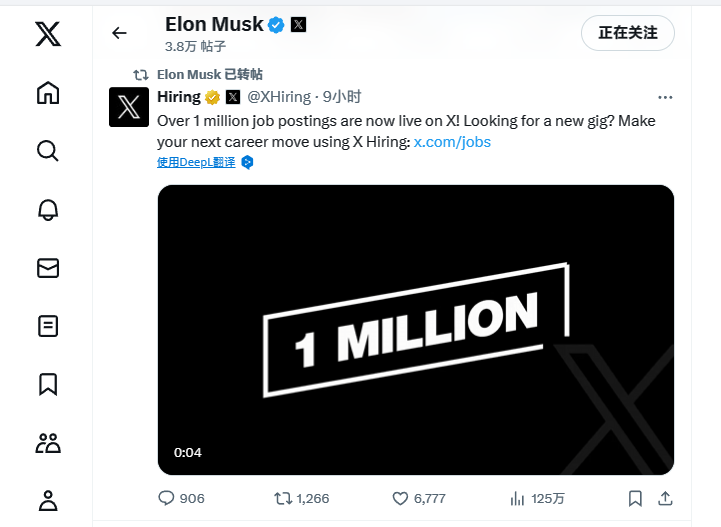The width and height of the screenshot is (721, 527).
Task: Open the repost options showing 1,266
Action: [302, 498]
